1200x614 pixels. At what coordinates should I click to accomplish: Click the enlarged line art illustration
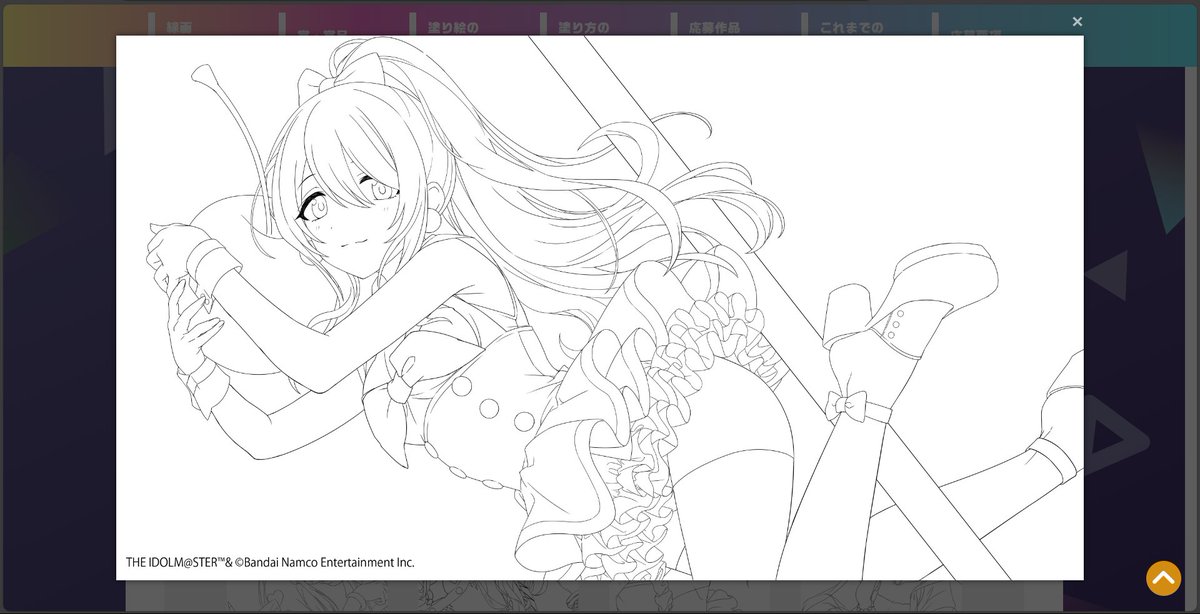600,308
